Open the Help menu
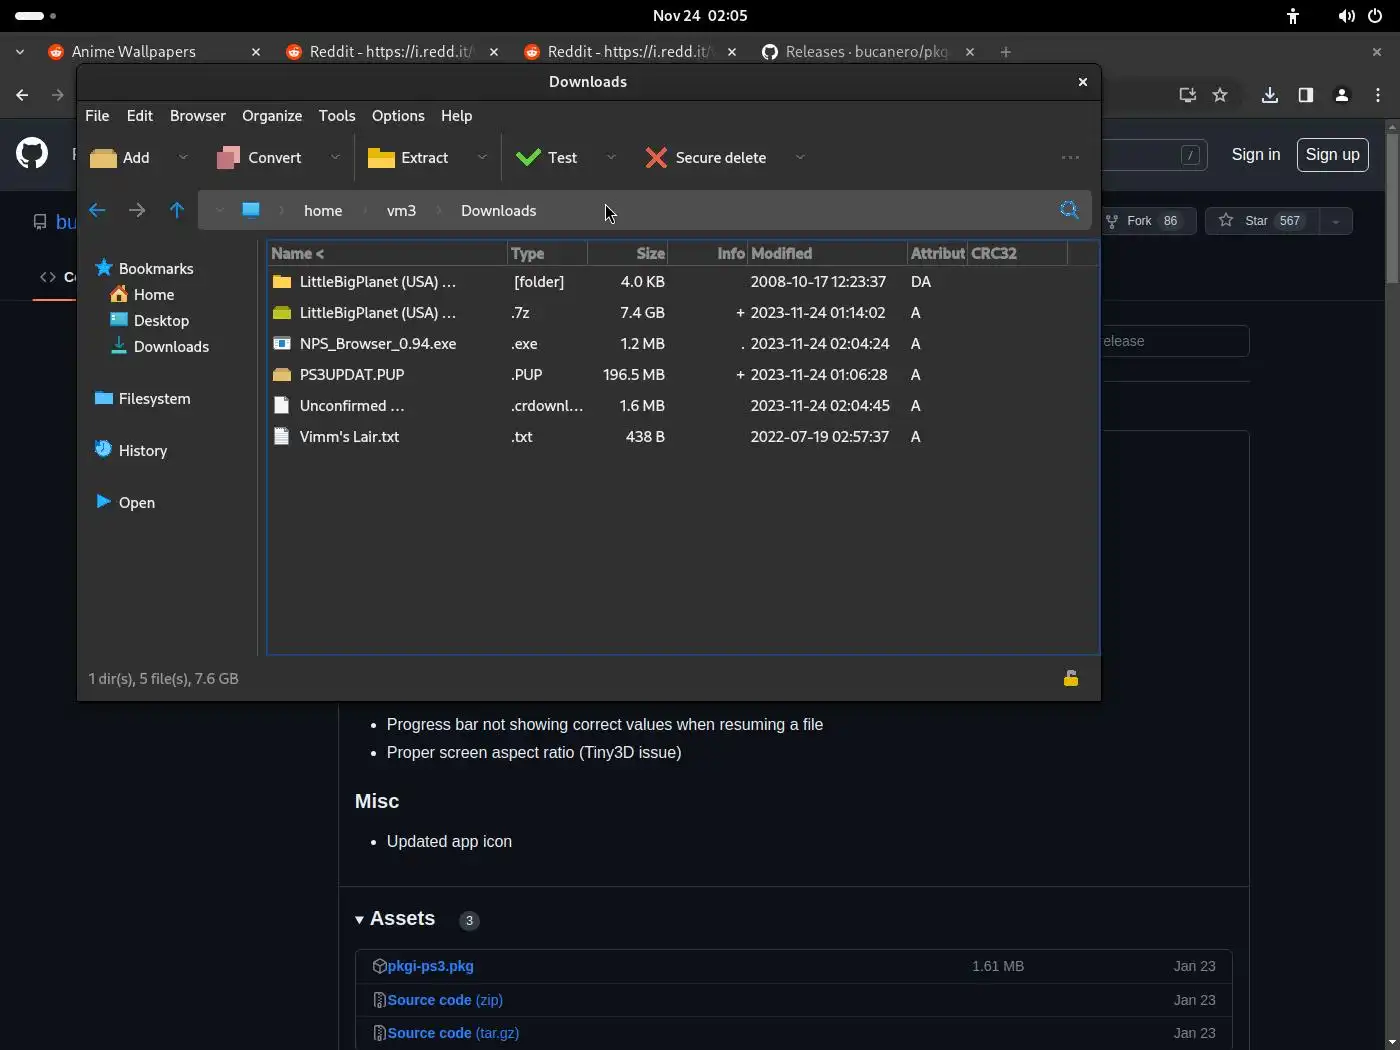 (456, 116)
